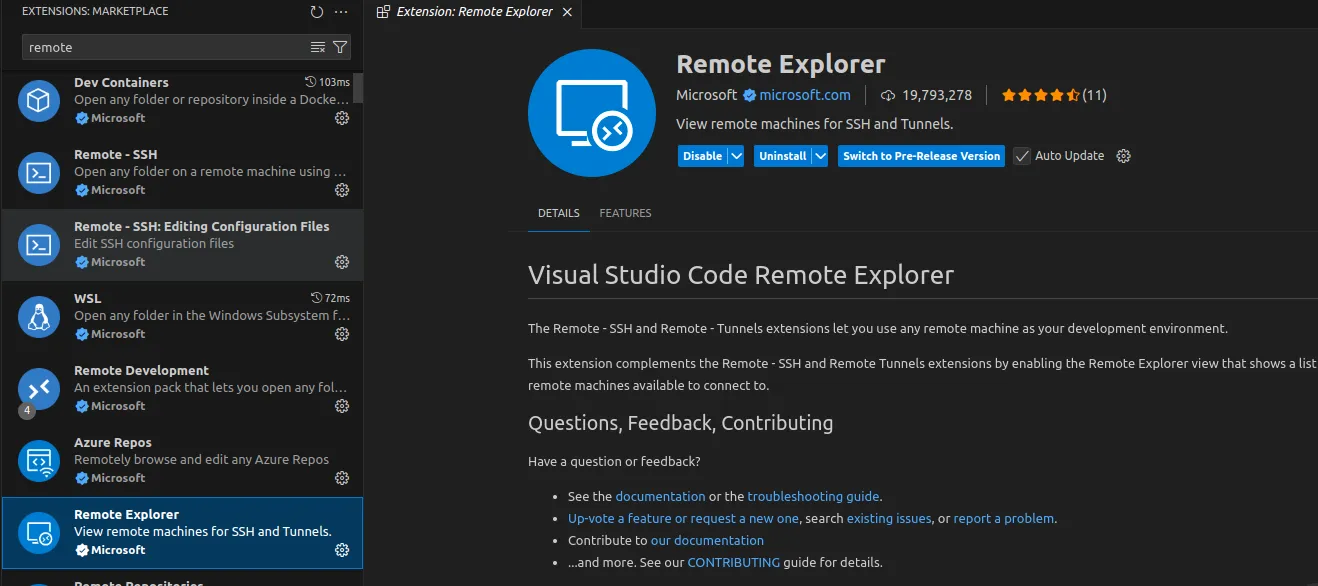Select the Dev Containers extension icon

click(39, 101)
